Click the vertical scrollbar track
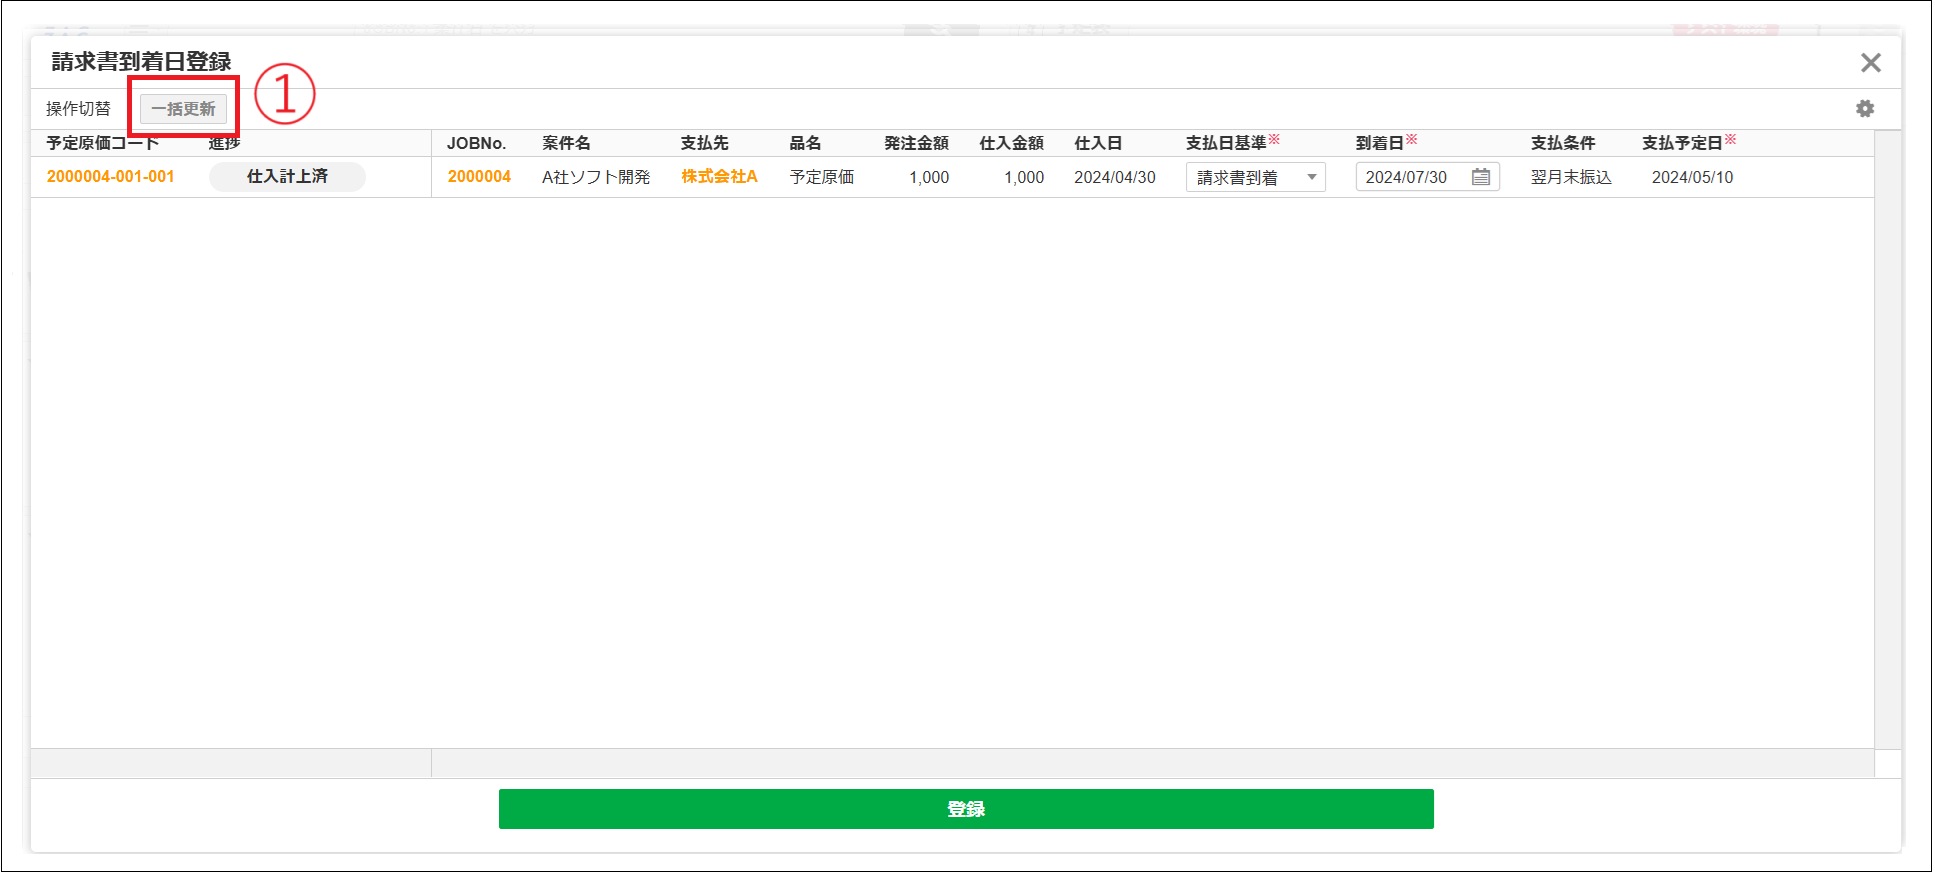Viewport: 1935px width, 874px height. pos(1887,450)
